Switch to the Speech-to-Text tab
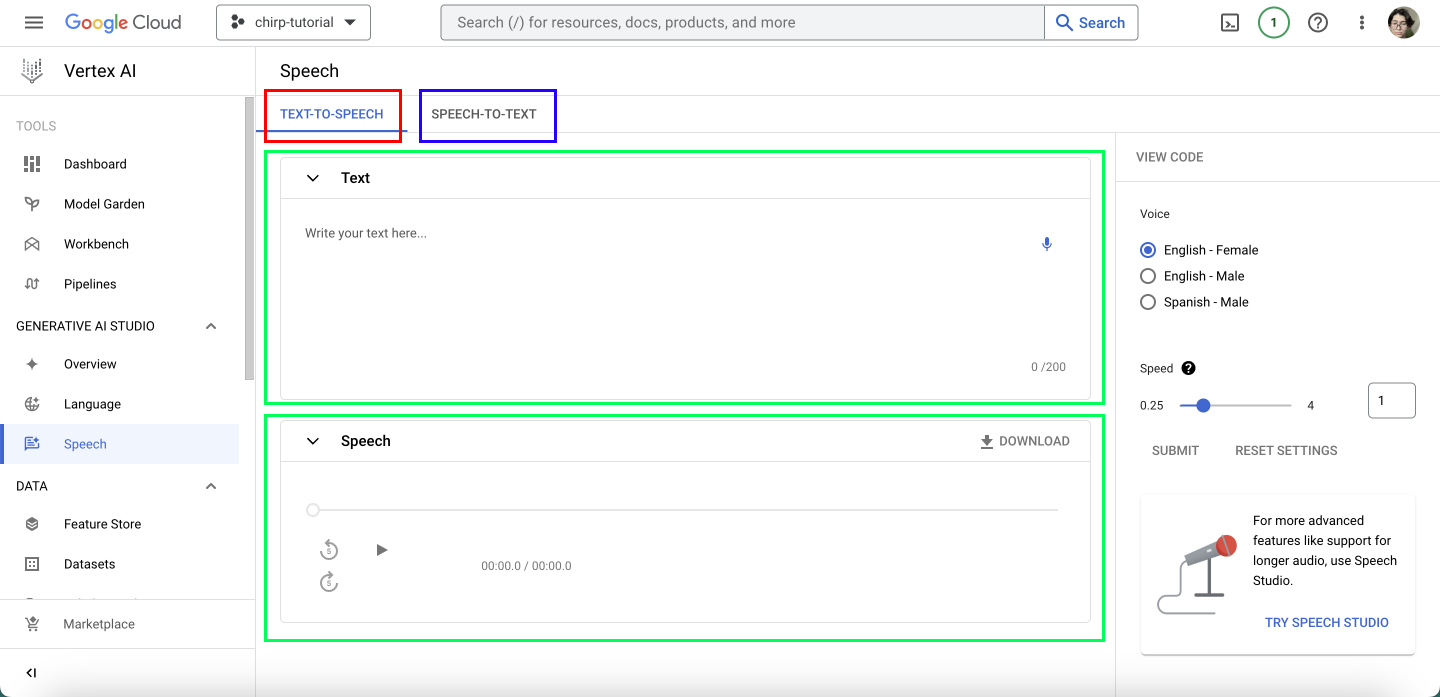 coord(484,114)
